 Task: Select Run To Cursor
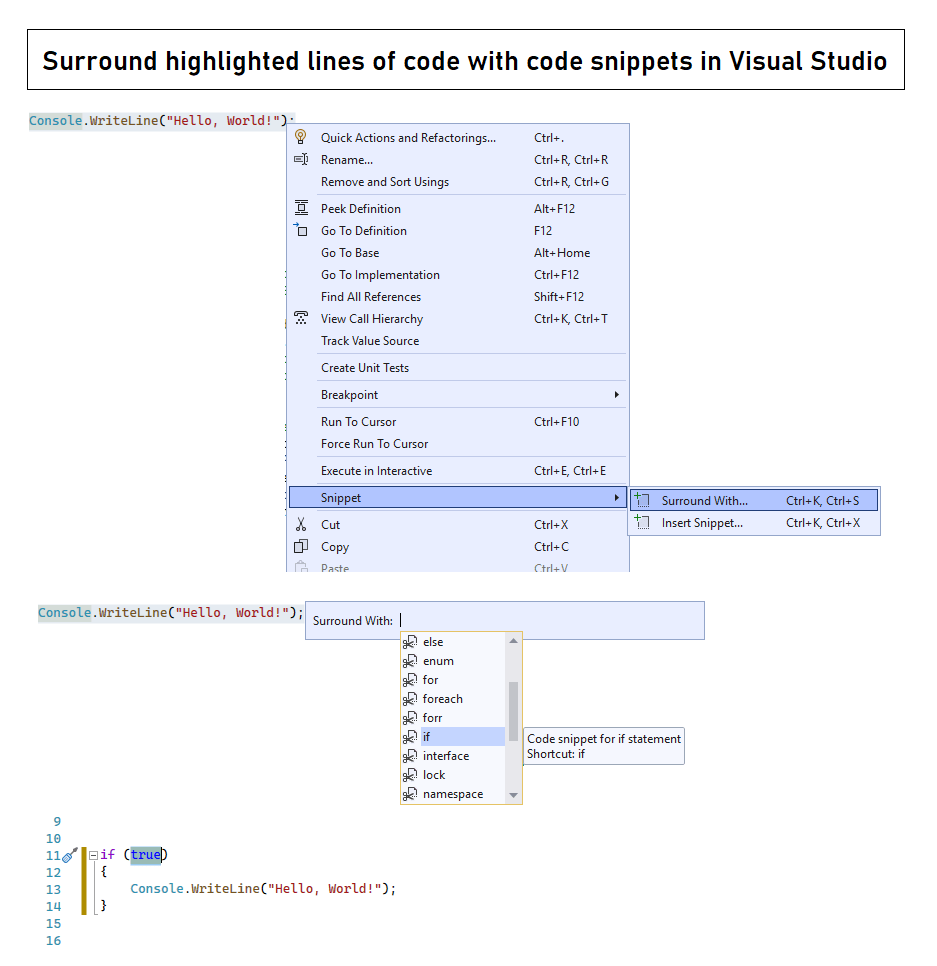point(458,421)
